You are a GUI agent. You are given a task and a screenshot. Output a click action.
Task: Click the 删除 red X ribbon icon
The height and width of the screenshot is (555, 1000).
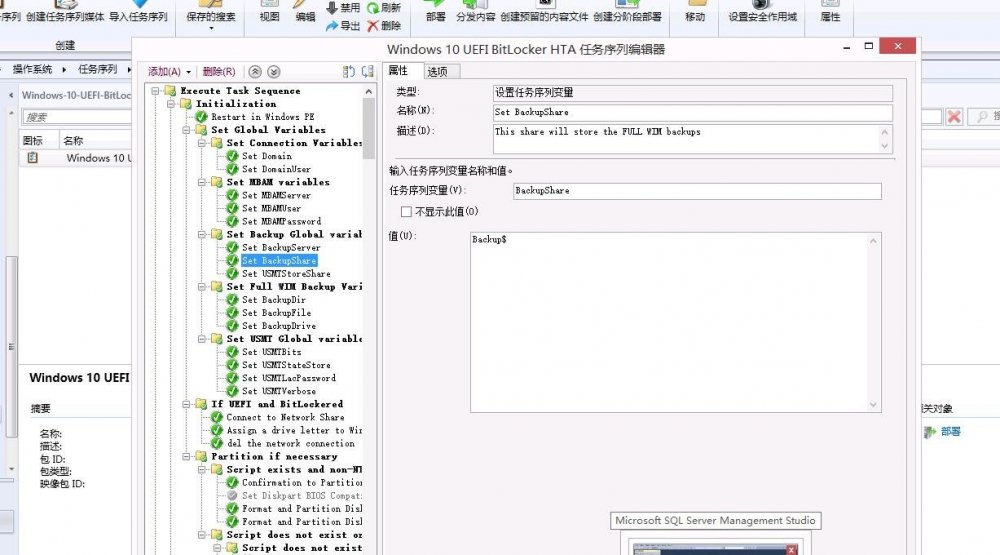pos(373,26)
